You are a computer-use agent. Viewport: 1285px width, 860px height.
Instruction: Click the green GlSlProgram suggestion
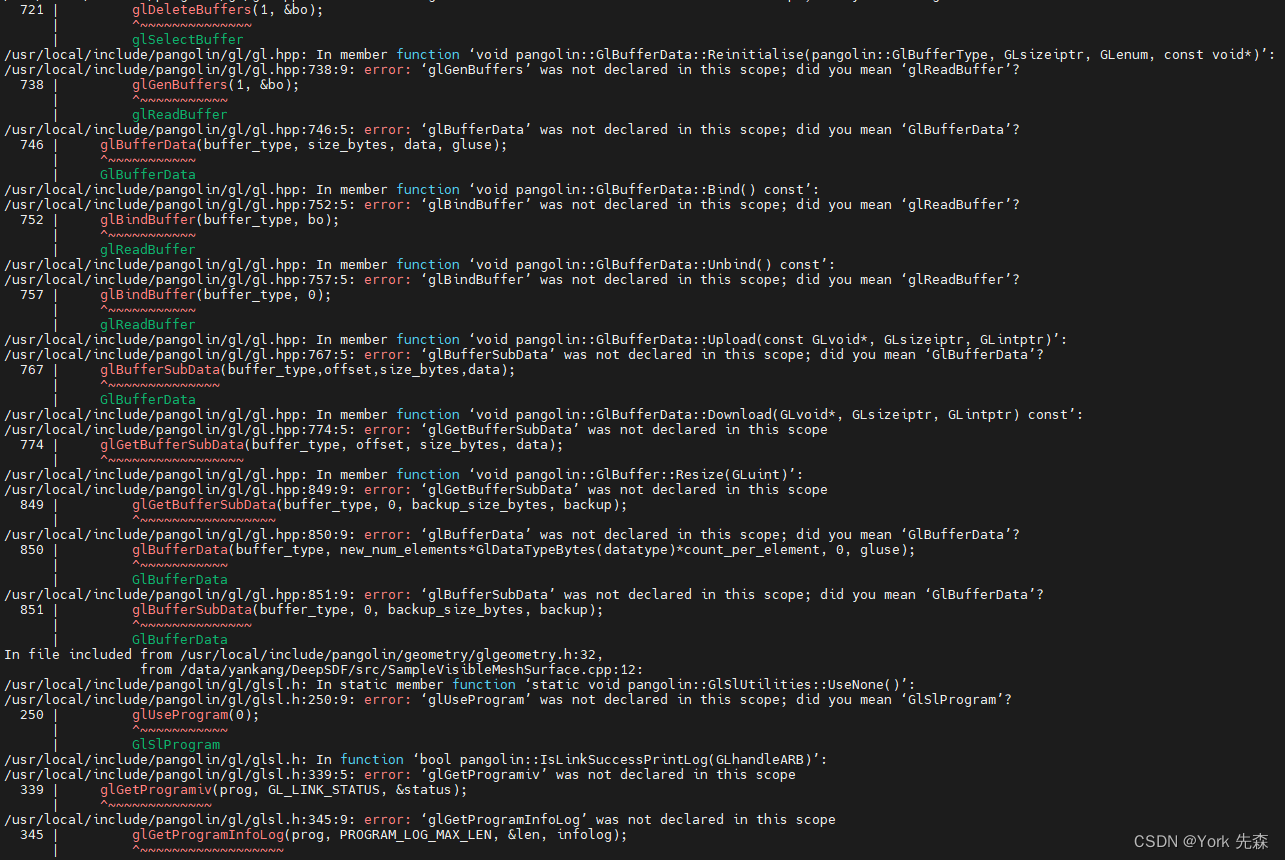tap(175, 744)
